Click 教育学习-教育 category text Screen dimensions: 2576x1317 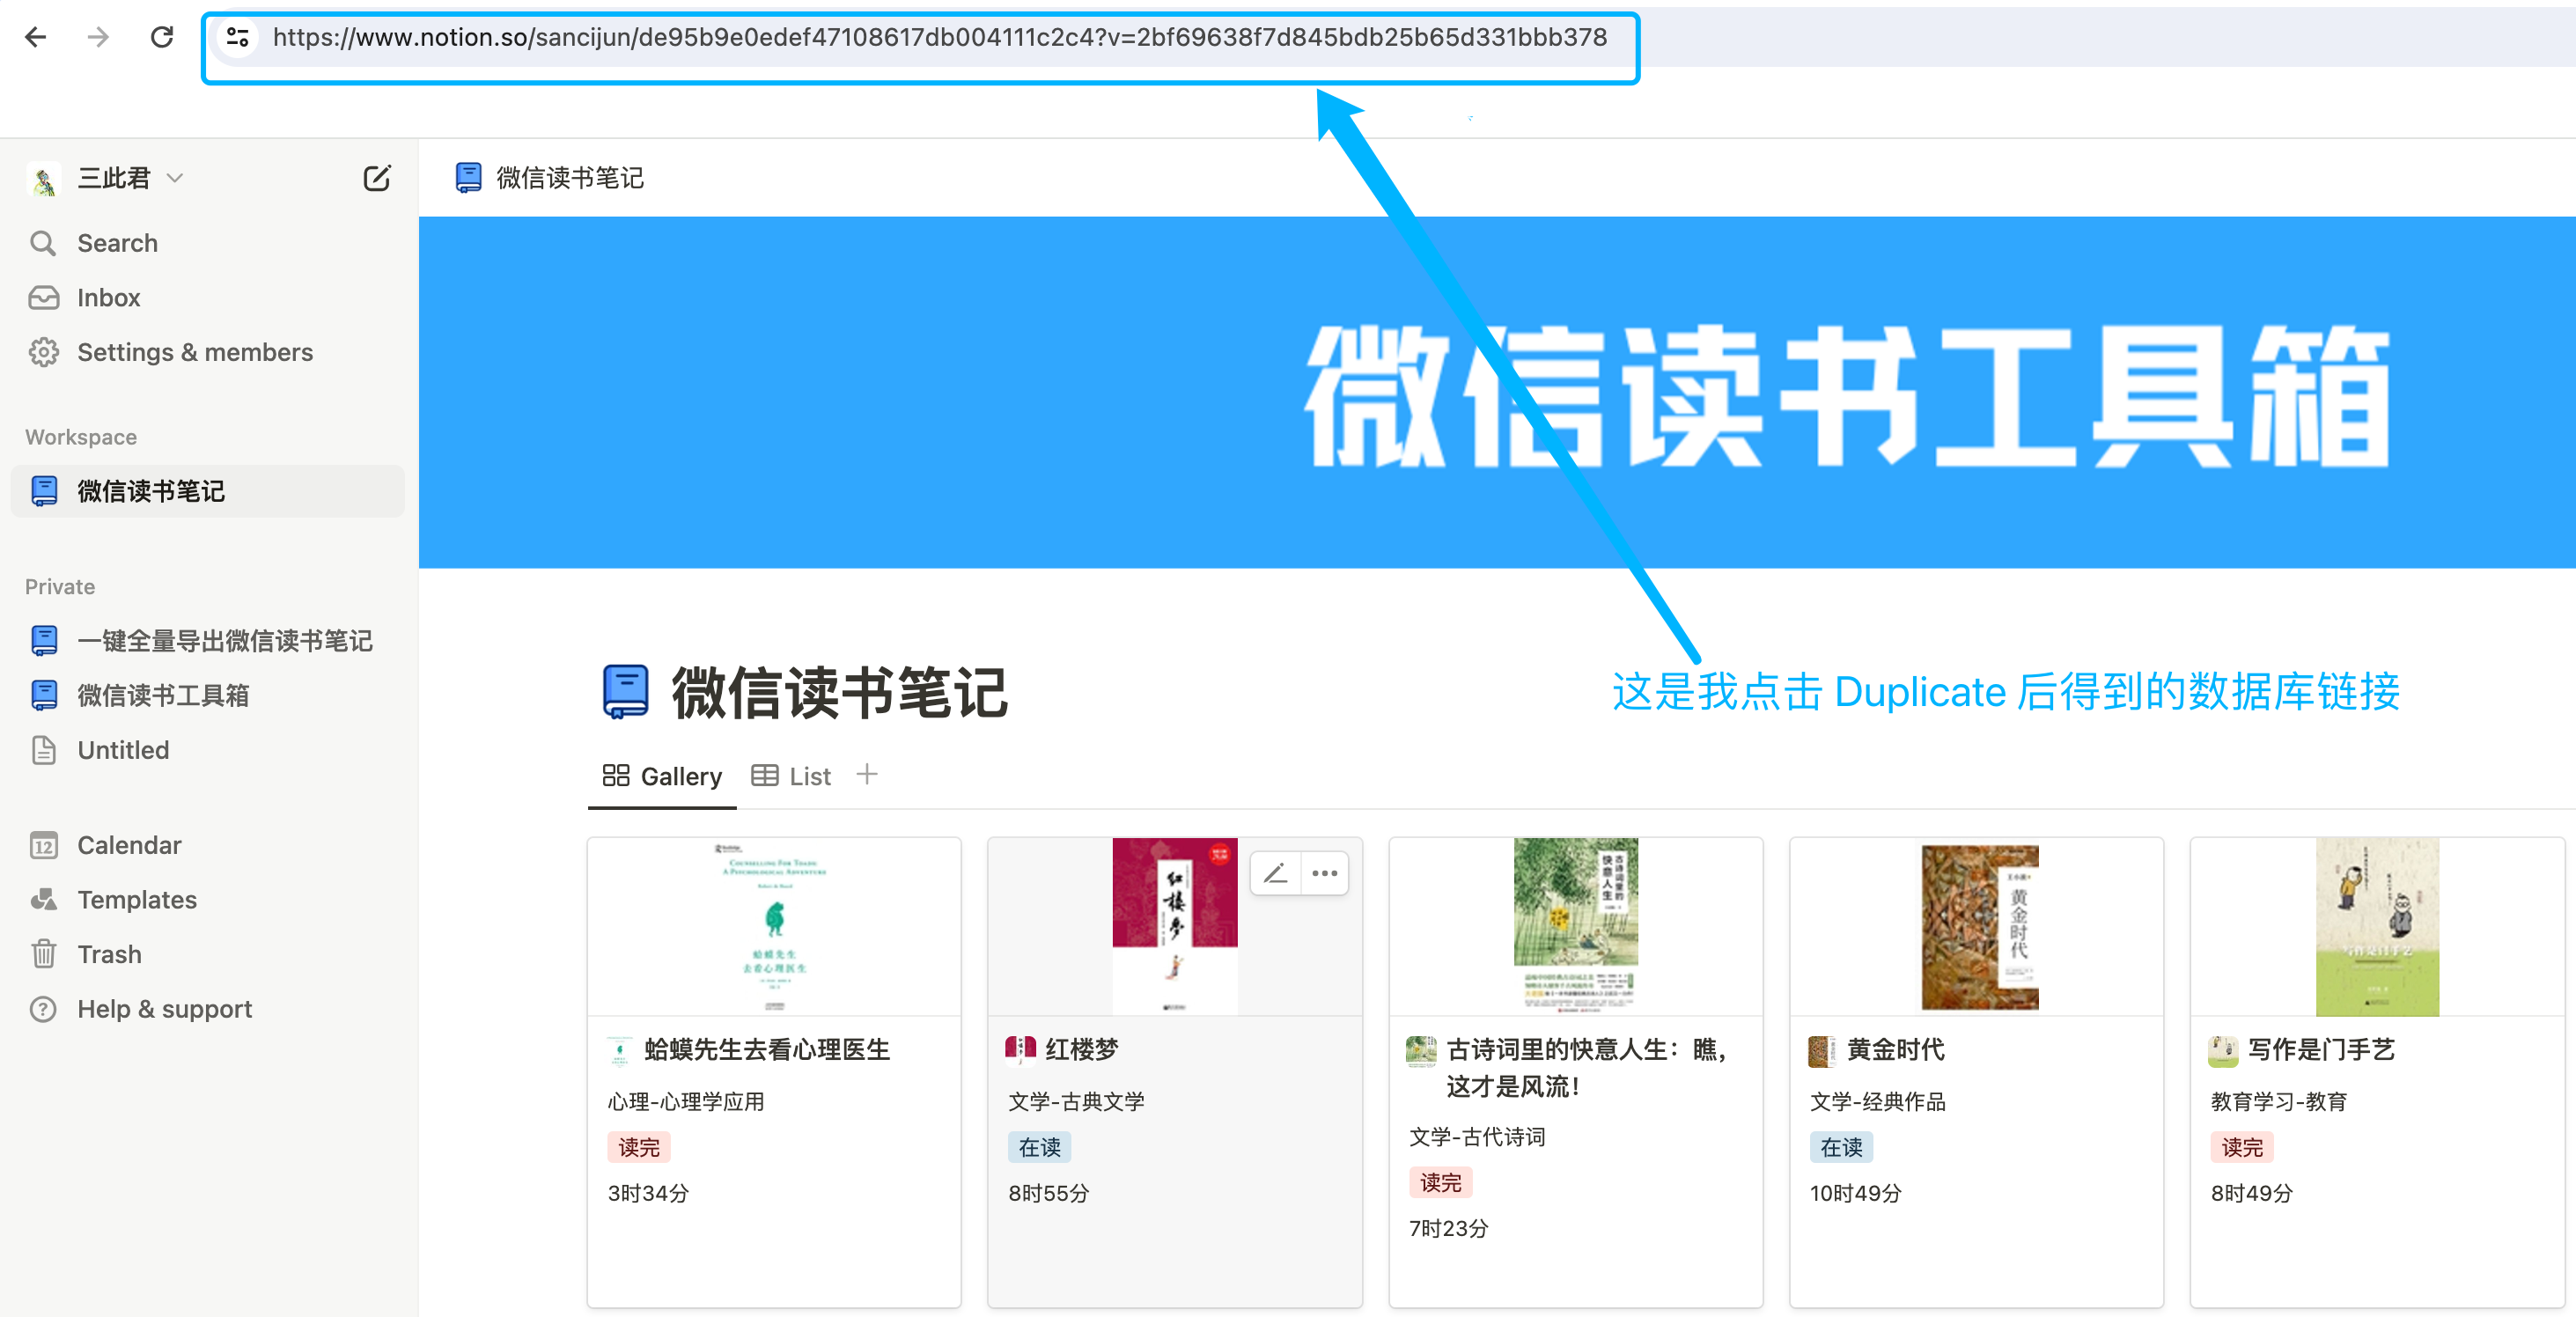click(x=2279, y=1101)
